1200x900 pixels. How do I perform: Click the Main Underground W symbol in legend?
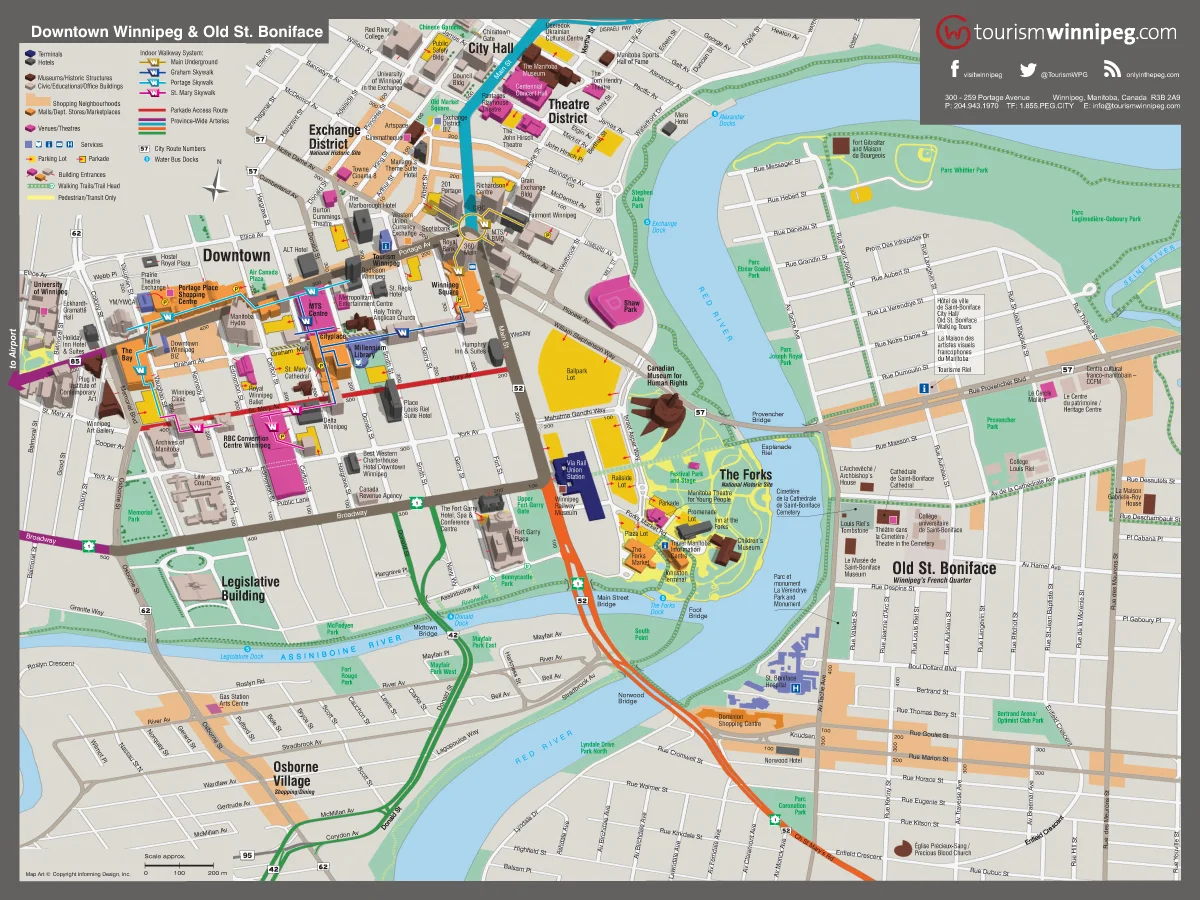click(154, 62)
